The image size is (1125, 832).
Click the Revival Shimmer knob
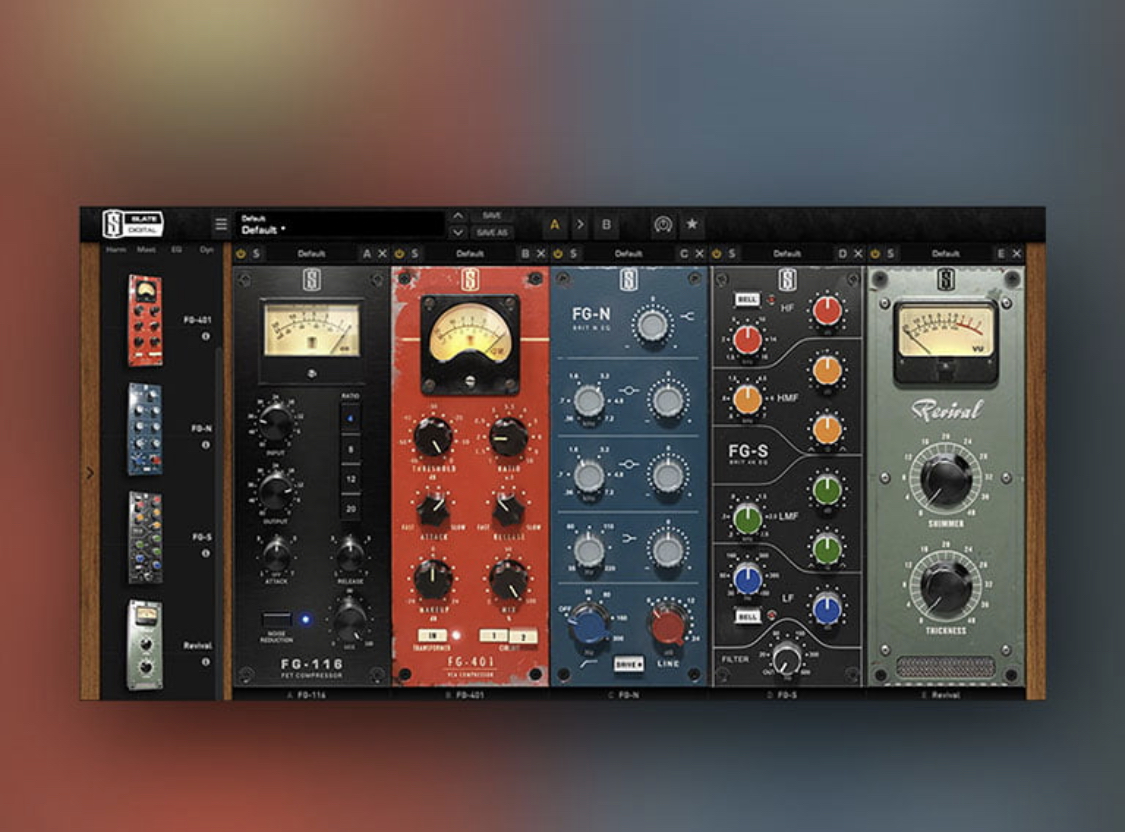tap(946, 476)
